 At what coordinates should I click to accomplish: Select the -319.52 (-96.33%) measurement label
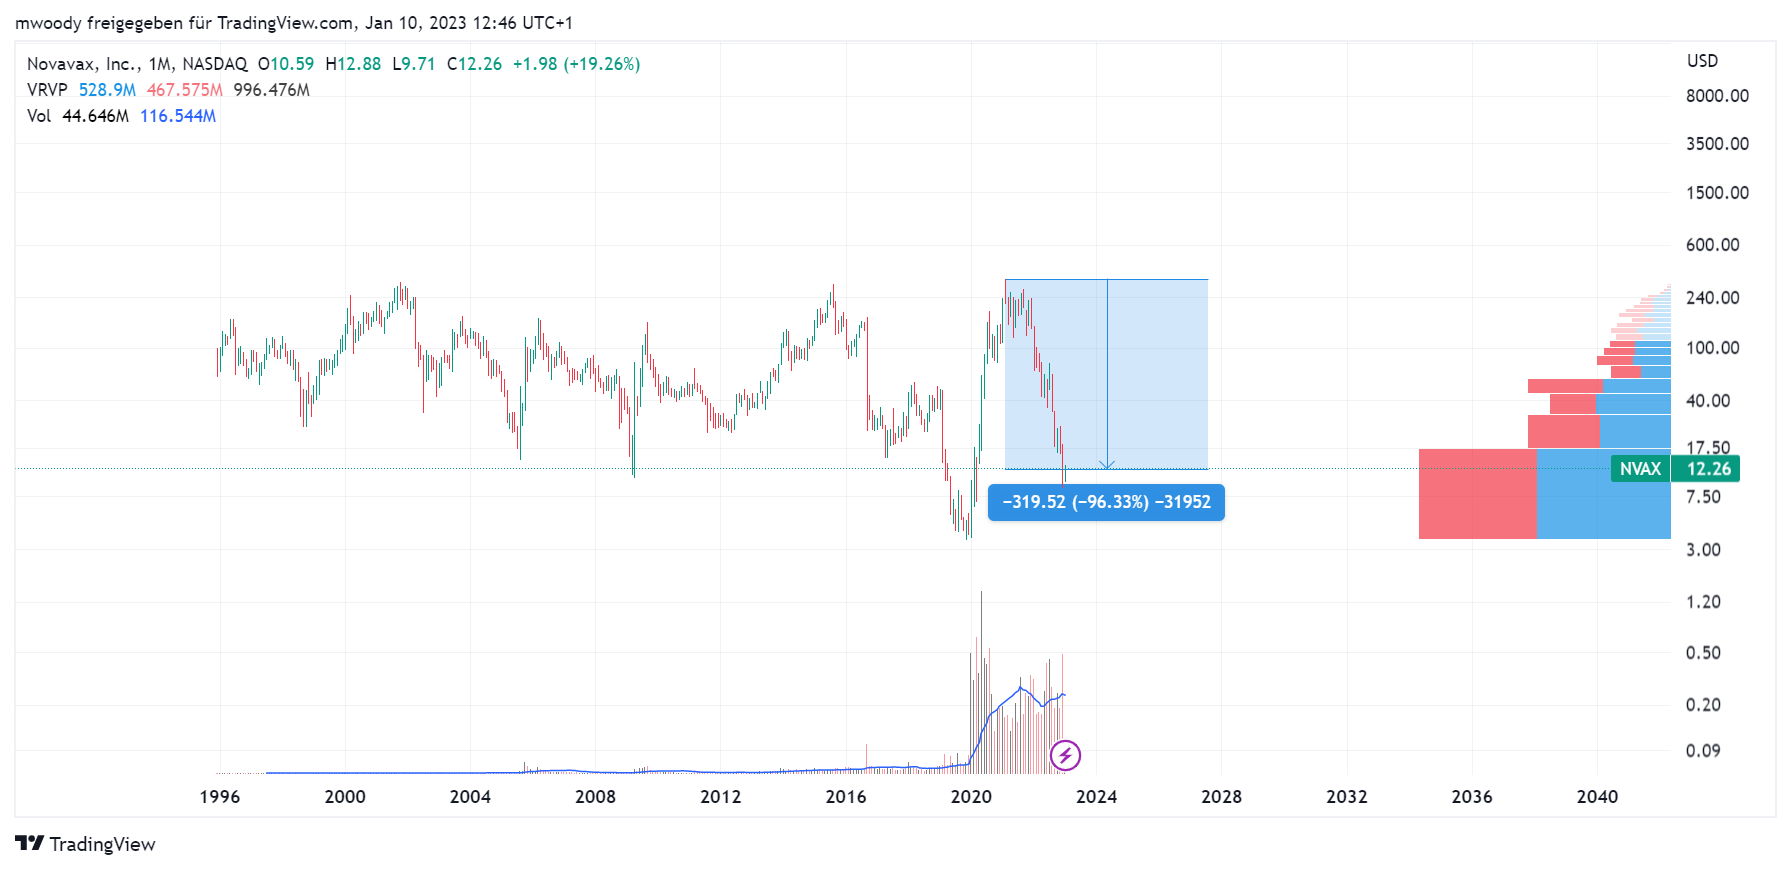(1106, 502)
